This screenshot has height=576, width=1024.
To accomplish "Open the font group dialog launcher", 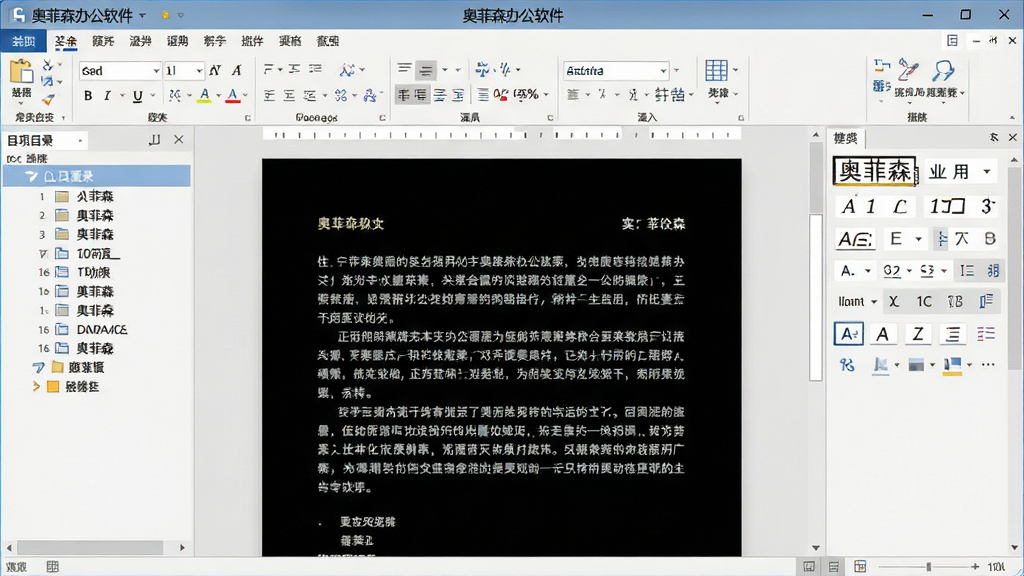I will (248, 118).
